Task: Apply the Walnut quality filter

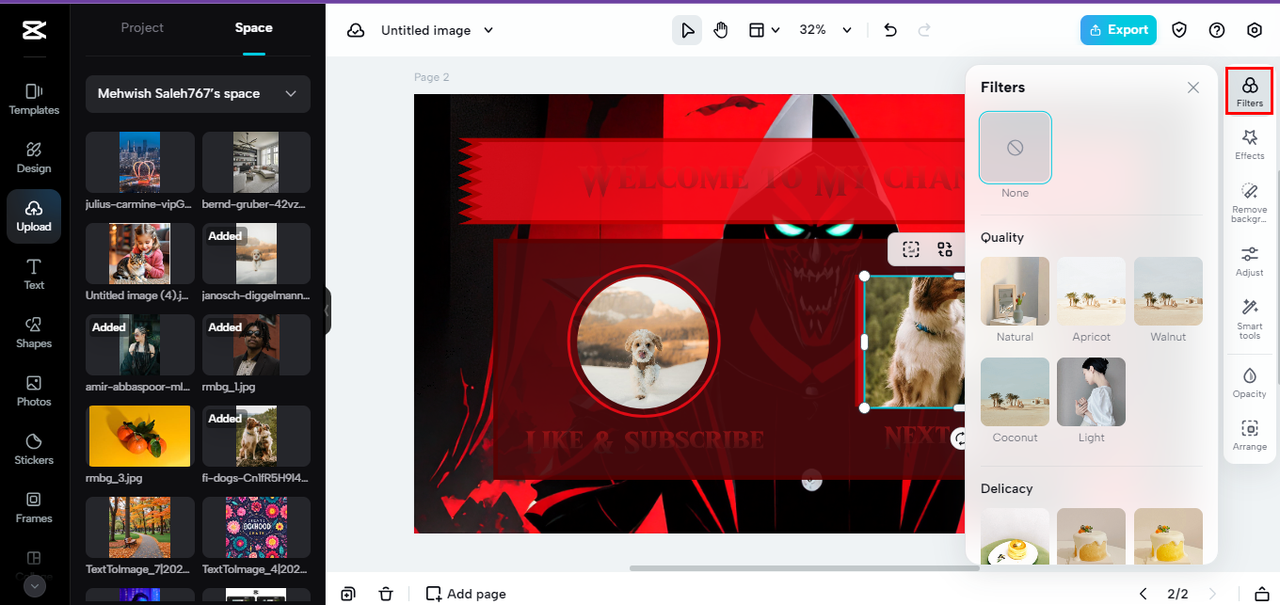Action: tap(1168, 291)
